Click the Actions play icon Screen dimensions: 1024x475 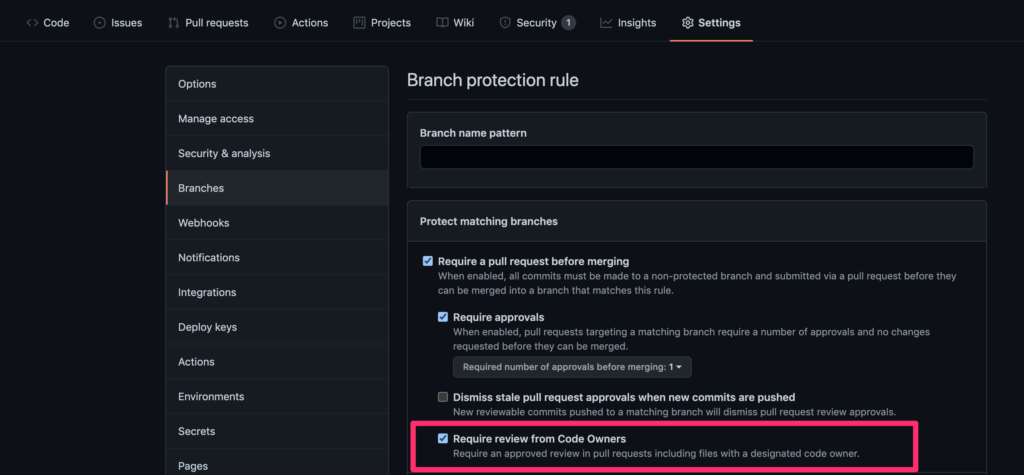point(280,23)
